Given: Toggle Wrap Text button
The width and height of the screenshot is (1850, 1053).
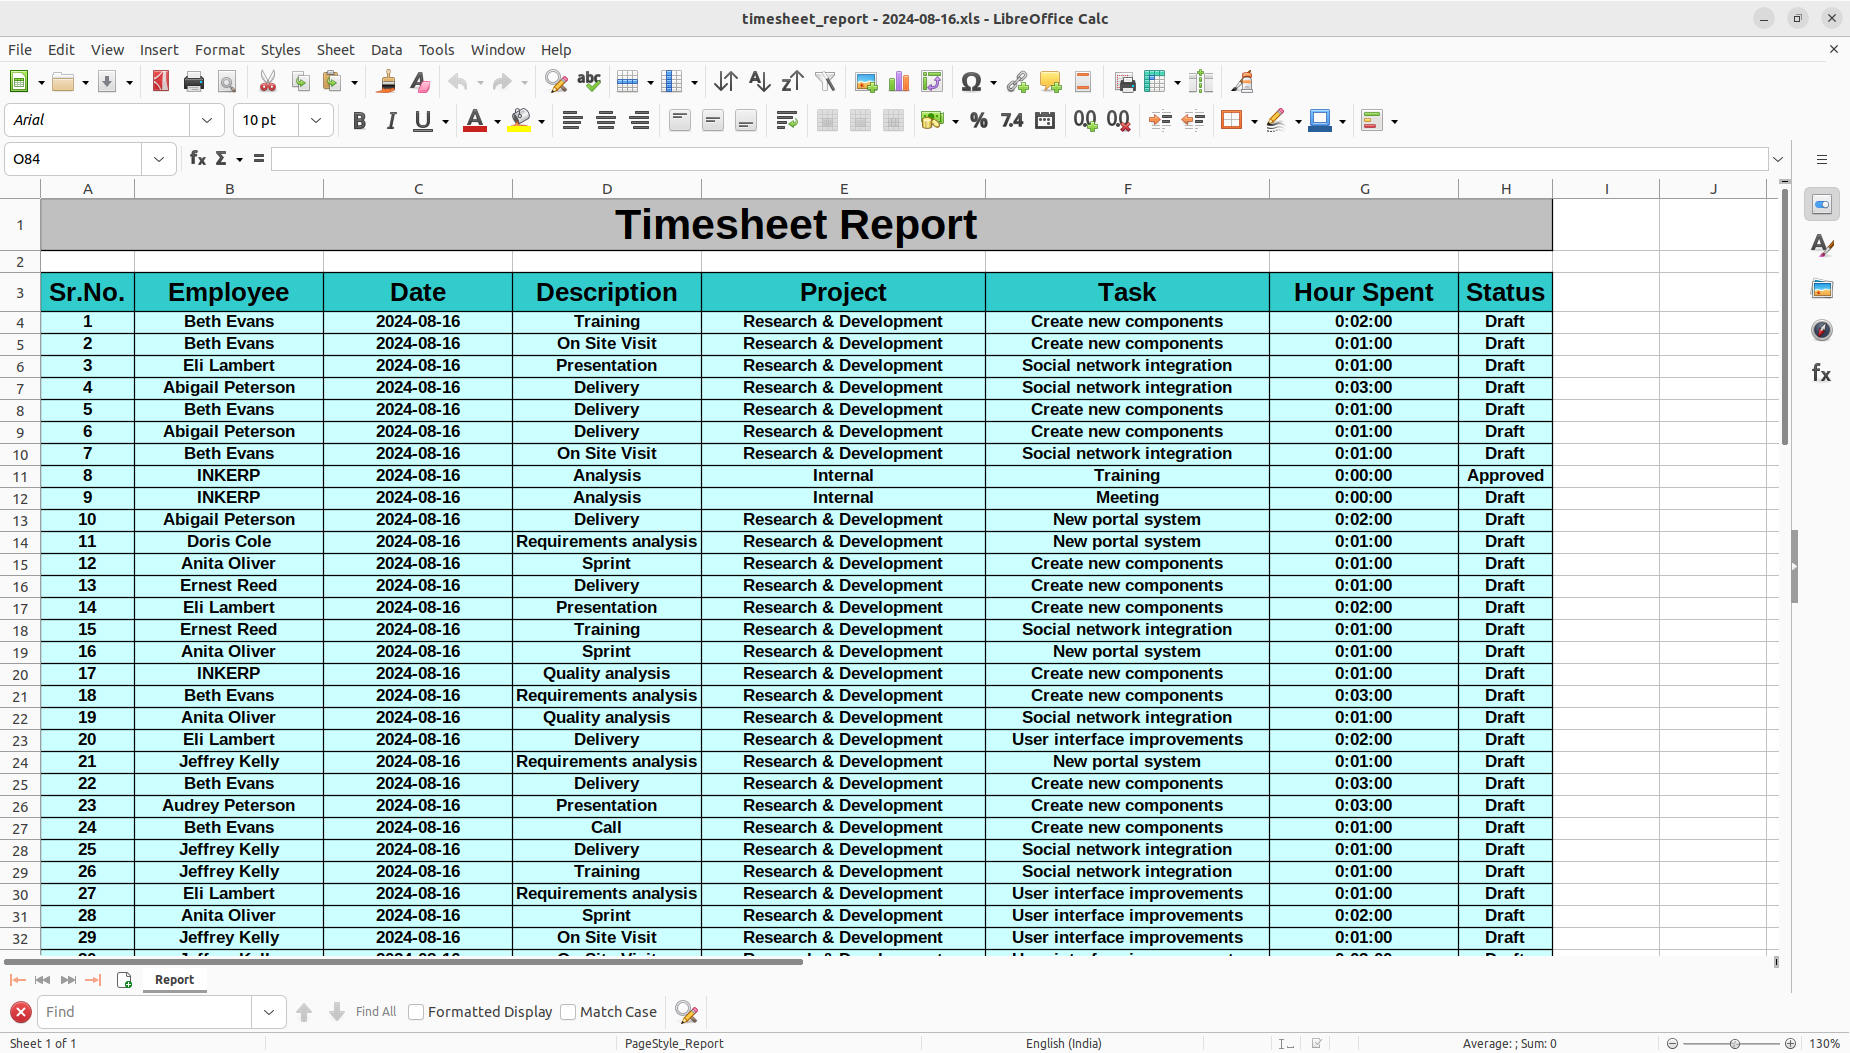Looking at the screenshot, I should pyautogui.click(x=787, y=120).
